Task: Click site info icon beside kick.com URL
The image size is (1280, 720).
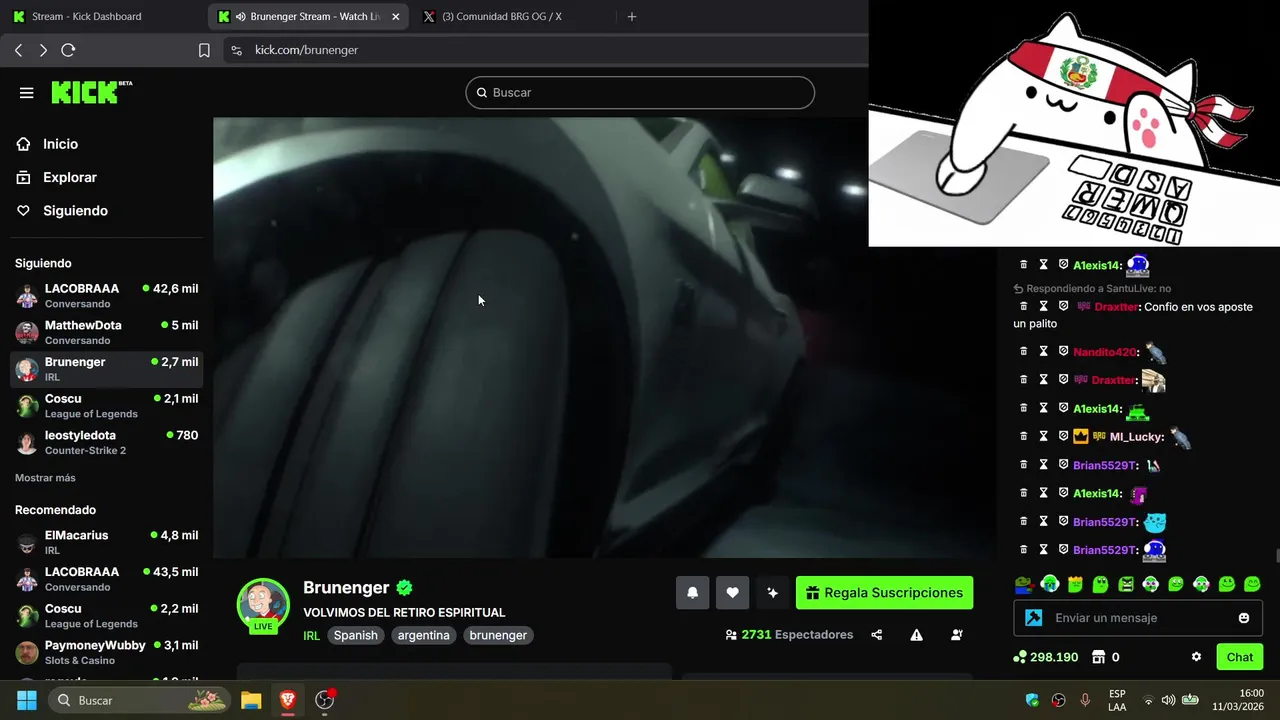Action: click(x=236, y=50)
